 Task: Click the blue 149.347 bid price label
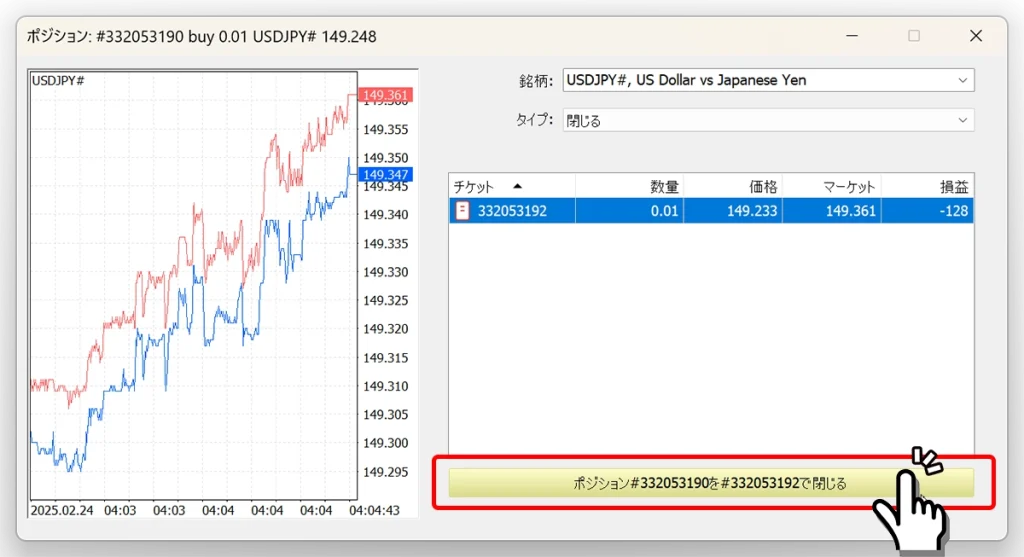click(x=385, y=174)
